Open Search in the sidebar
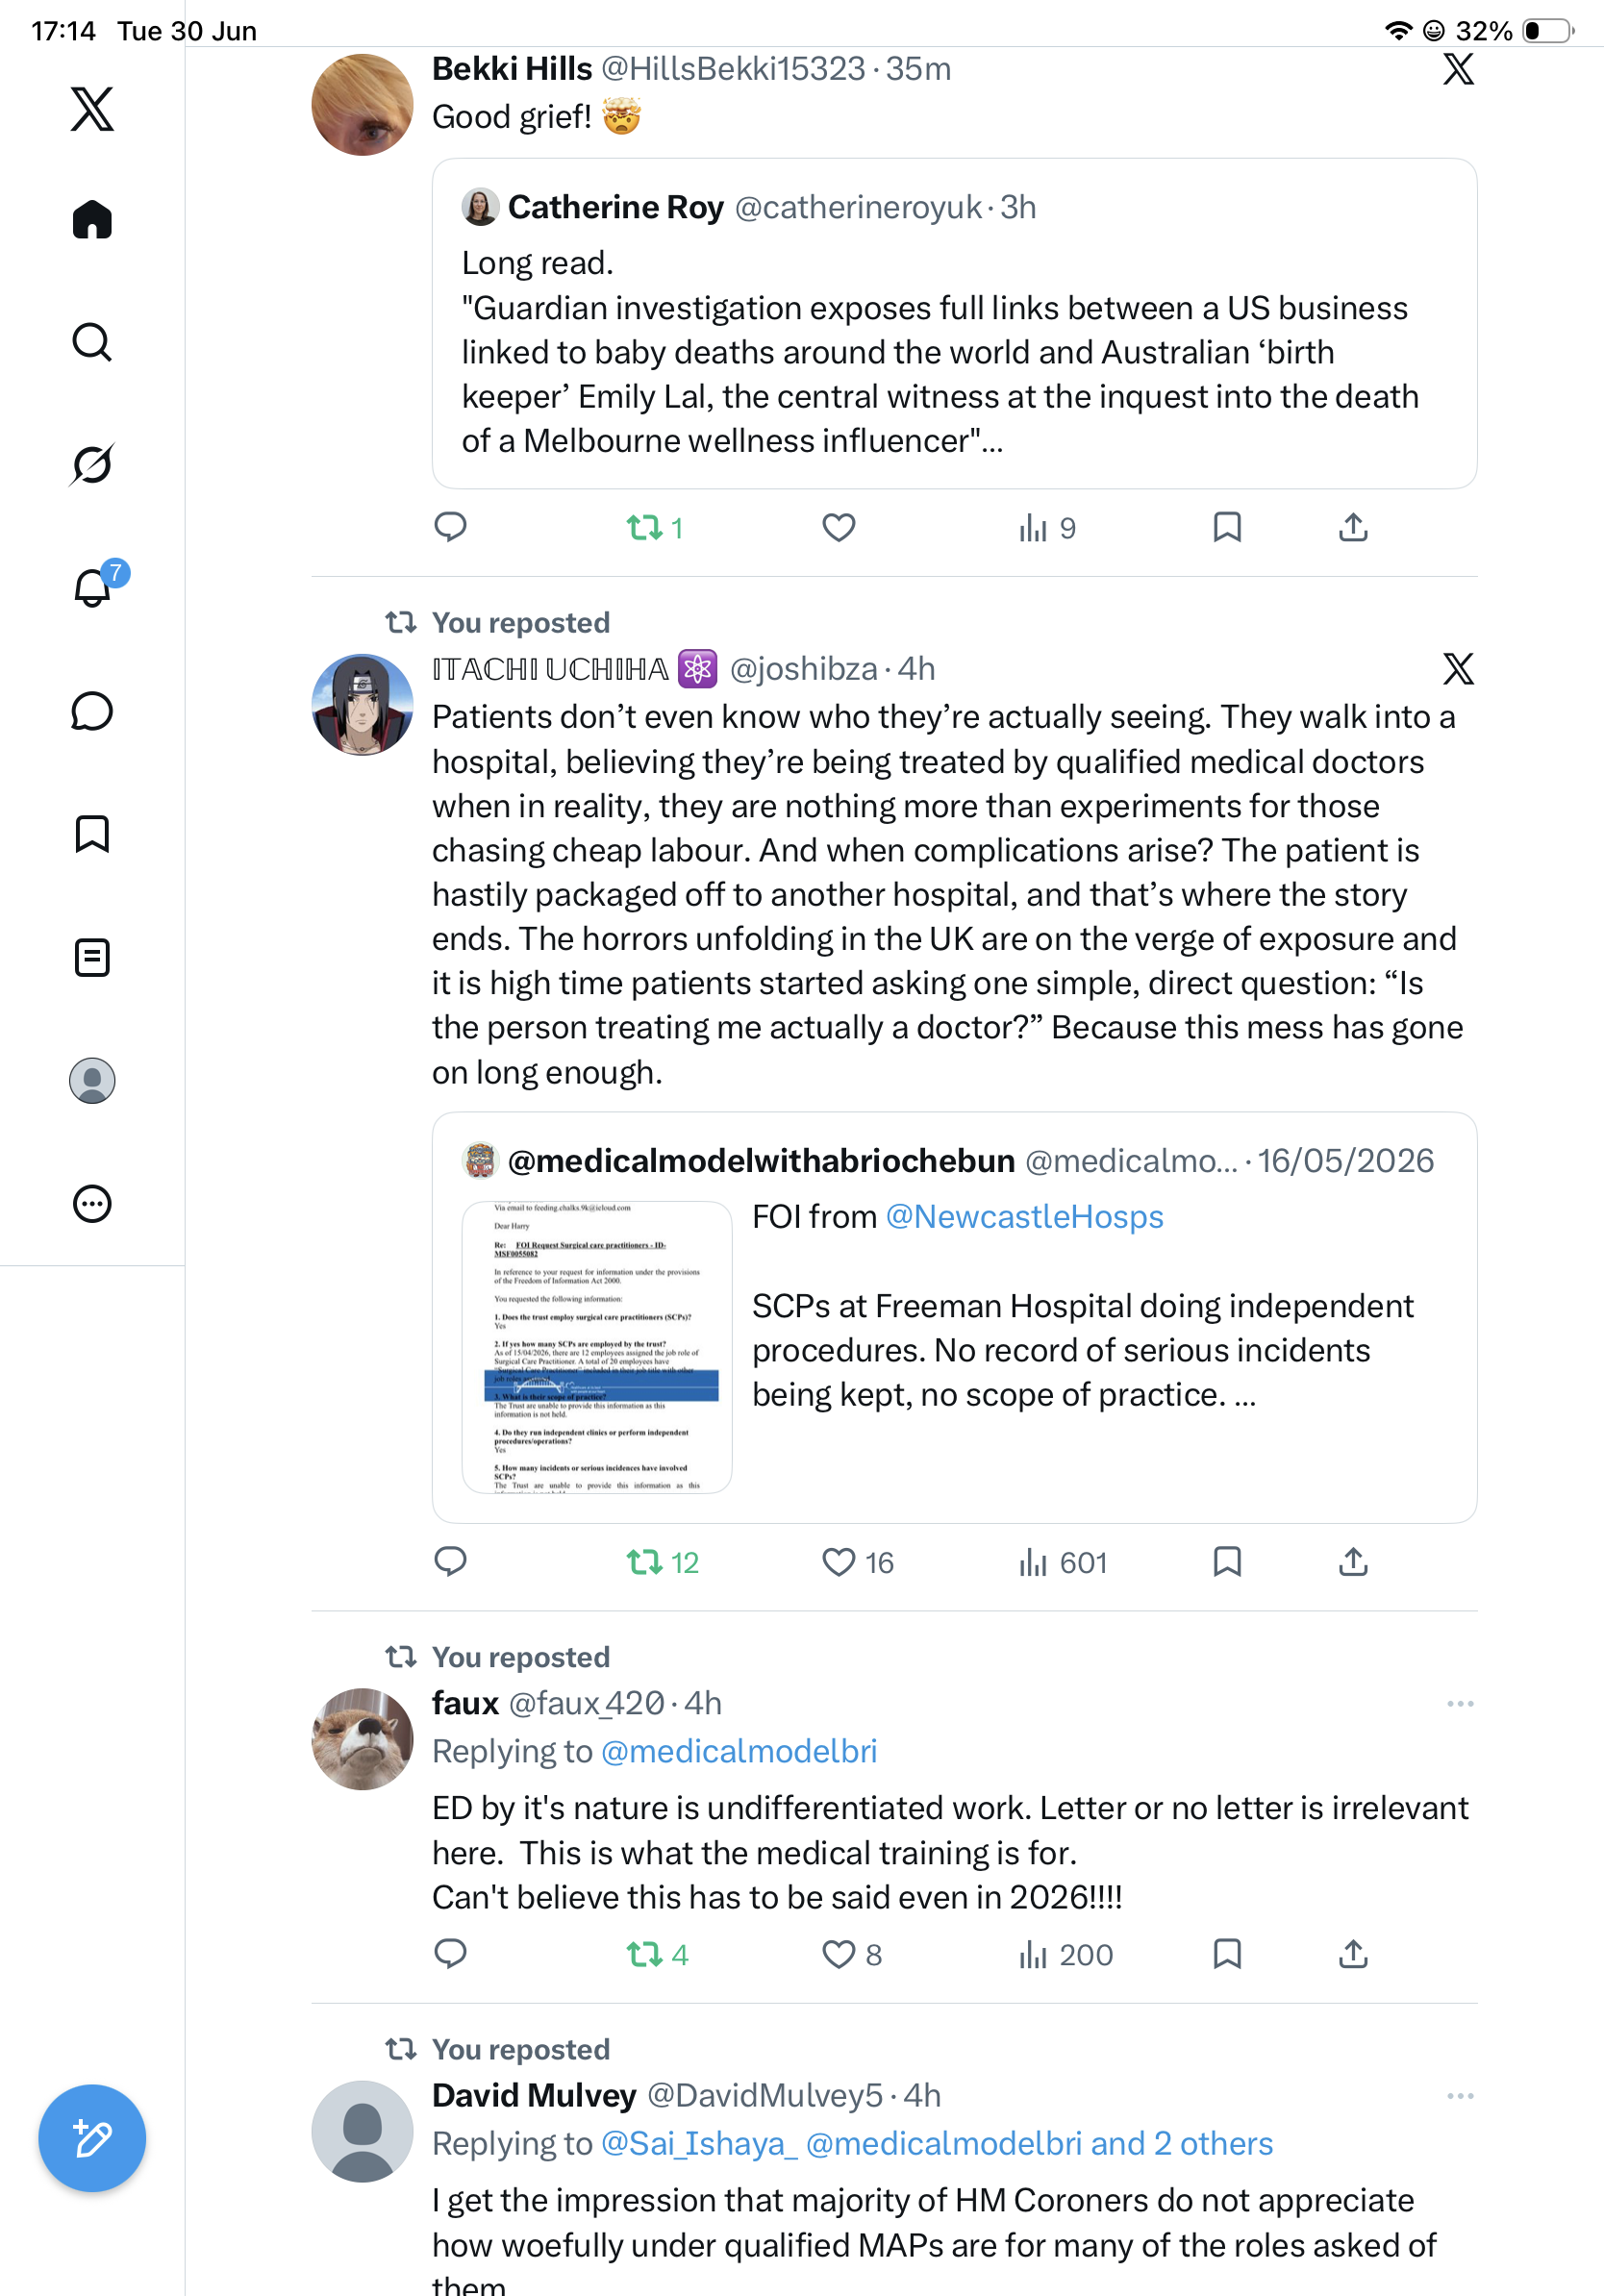Viewport: 1604px width, 2296px height. click(92, 342)
